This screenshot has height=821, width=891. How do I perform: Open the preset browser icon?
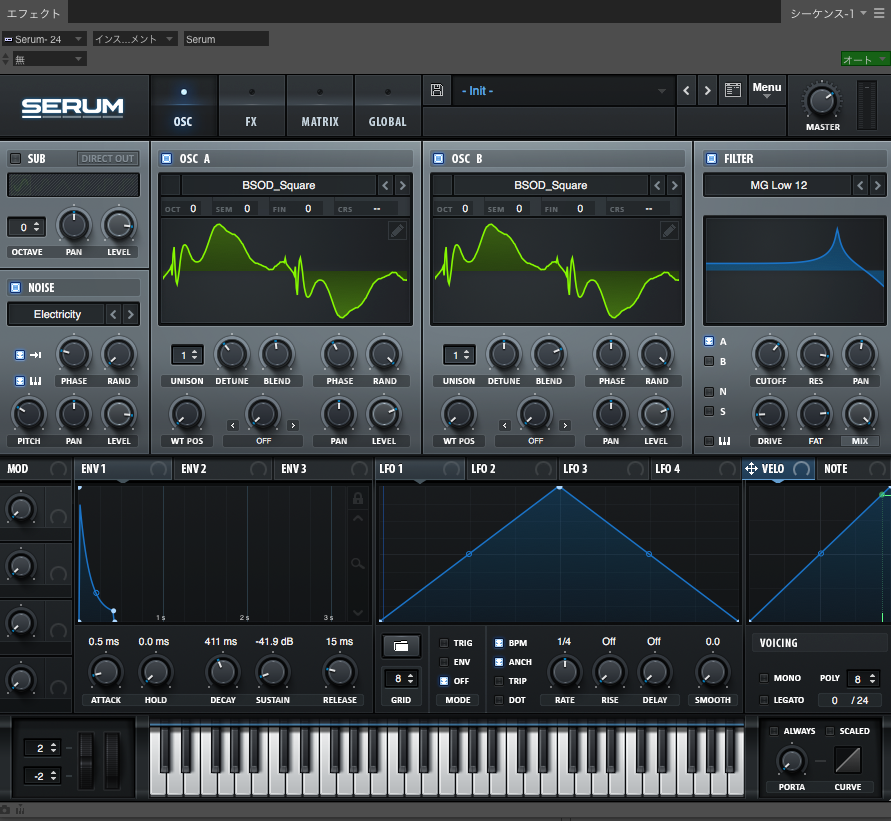pyautogui.click(x=732, y=90)
